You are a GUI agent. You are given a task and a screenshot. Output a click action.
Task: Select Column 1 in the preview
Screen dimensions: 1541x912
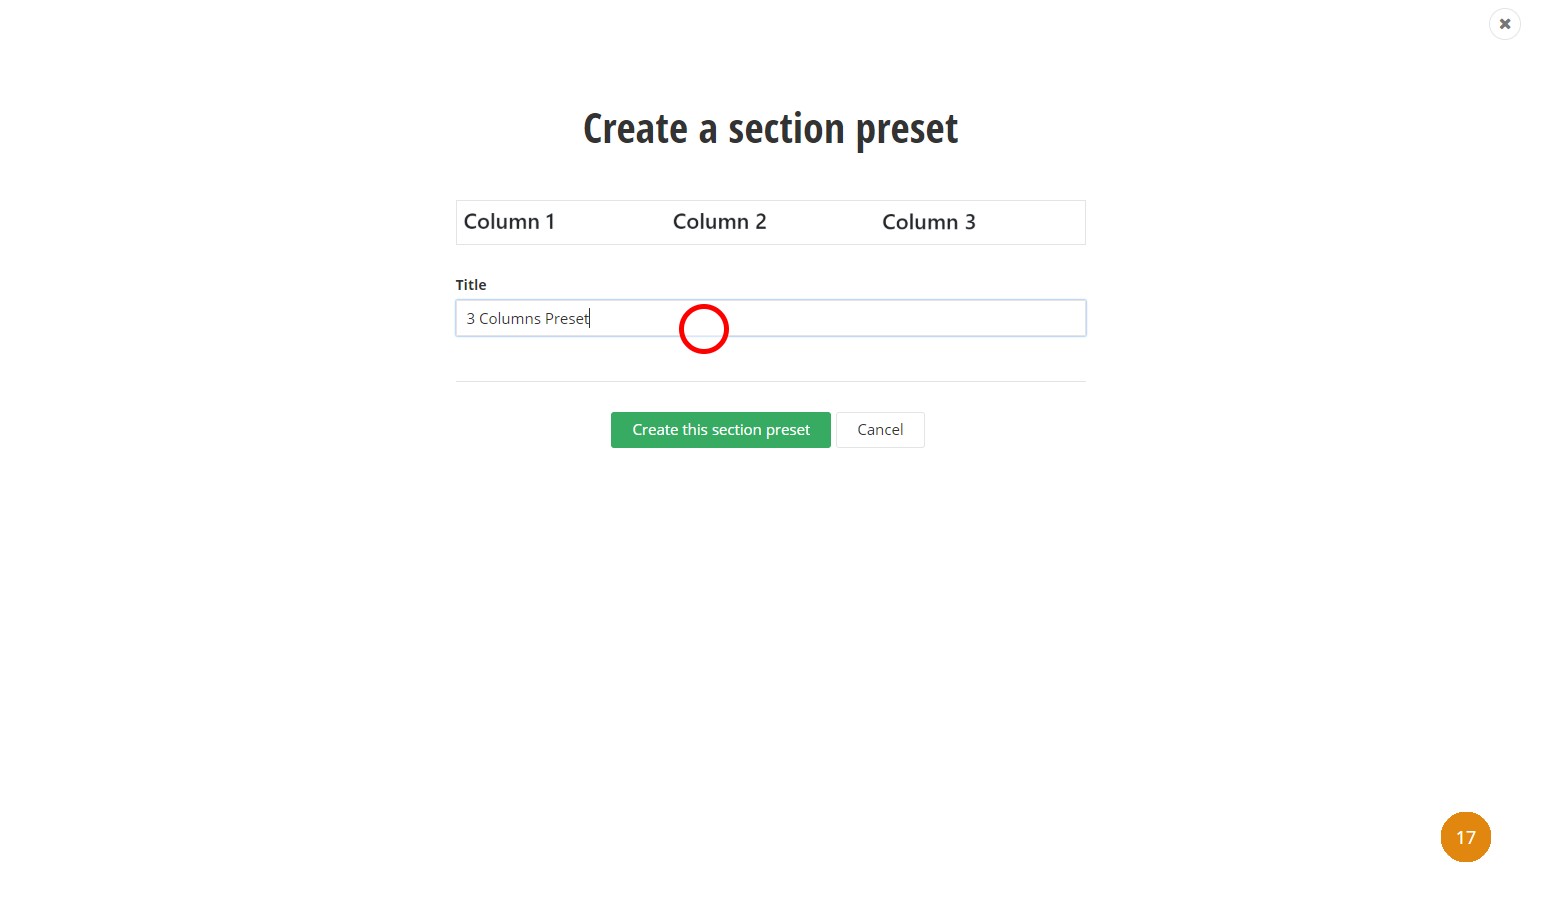click(509, 222)
